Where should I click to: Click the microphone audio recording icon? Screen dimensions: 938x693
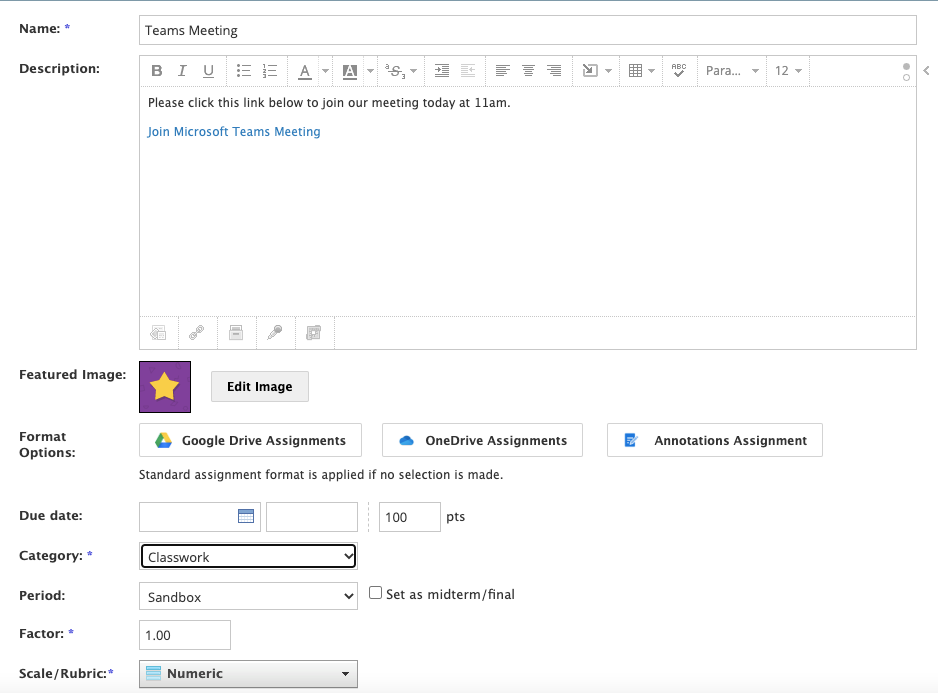coord(275,333)
